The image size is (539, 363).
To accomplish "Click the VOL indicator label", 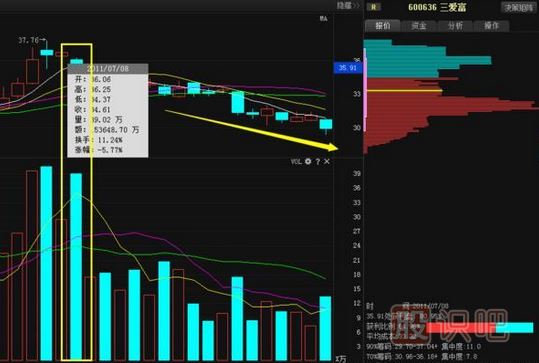I will 296,162.
